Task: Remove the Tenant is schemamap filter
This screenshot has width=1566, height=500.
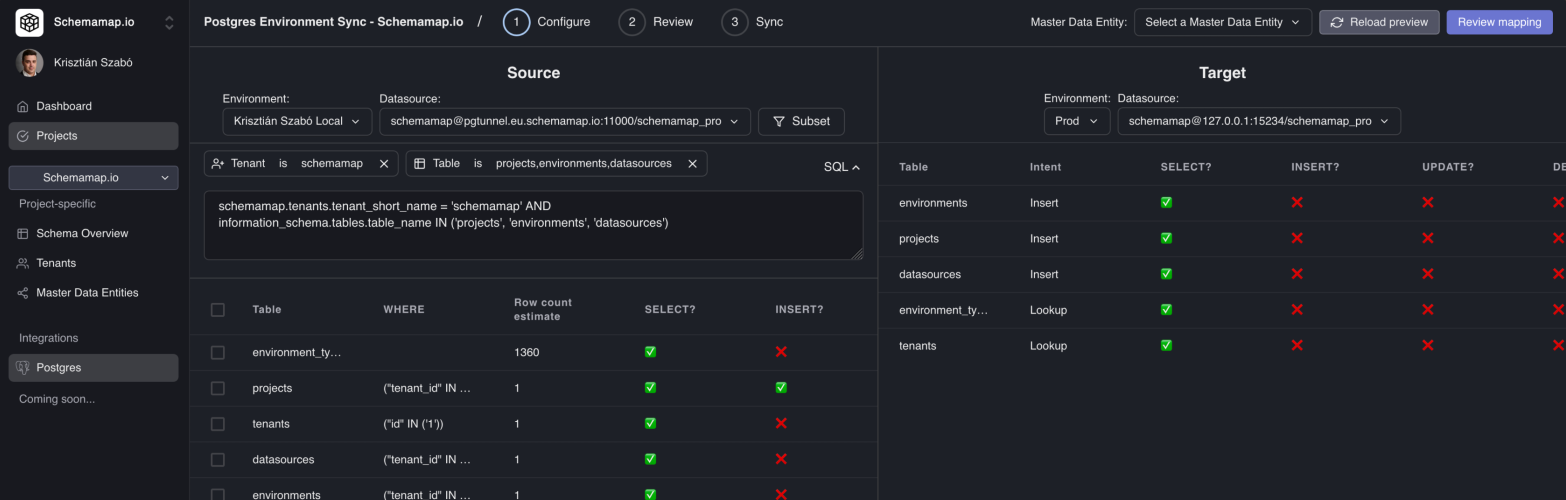Action: point(384,163)
